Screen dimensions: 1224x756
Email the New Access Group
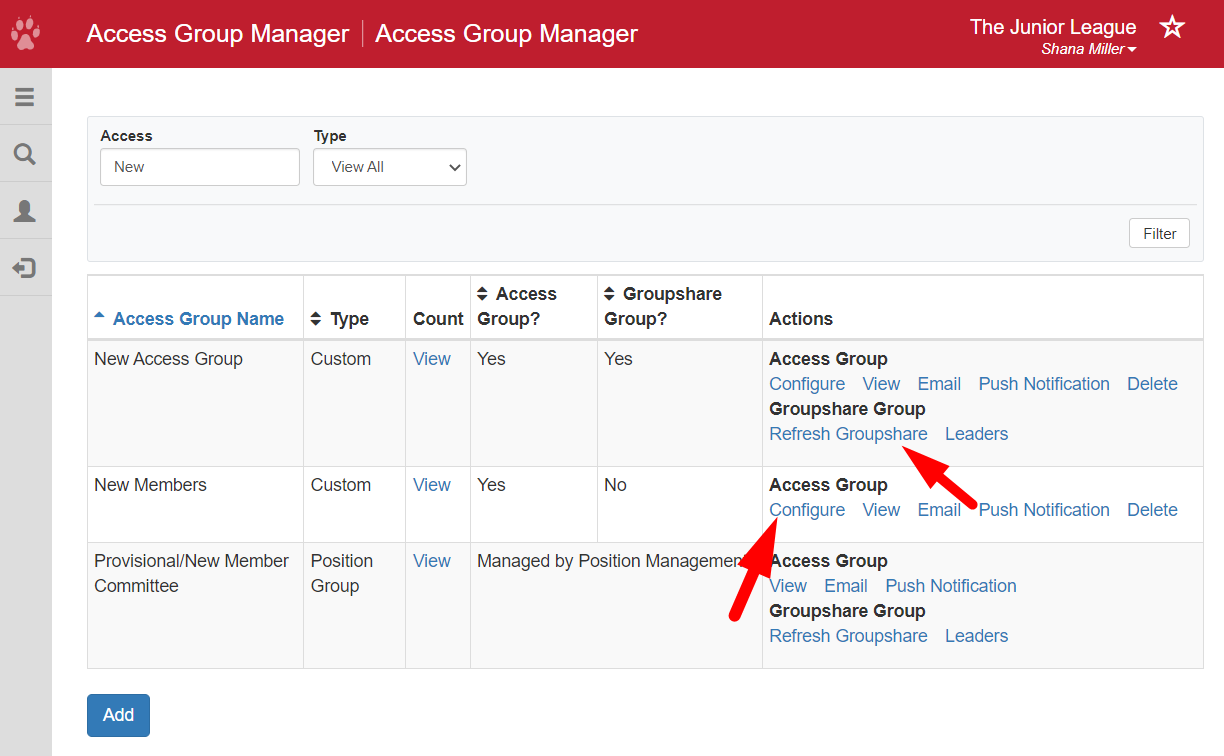[939, 384]
